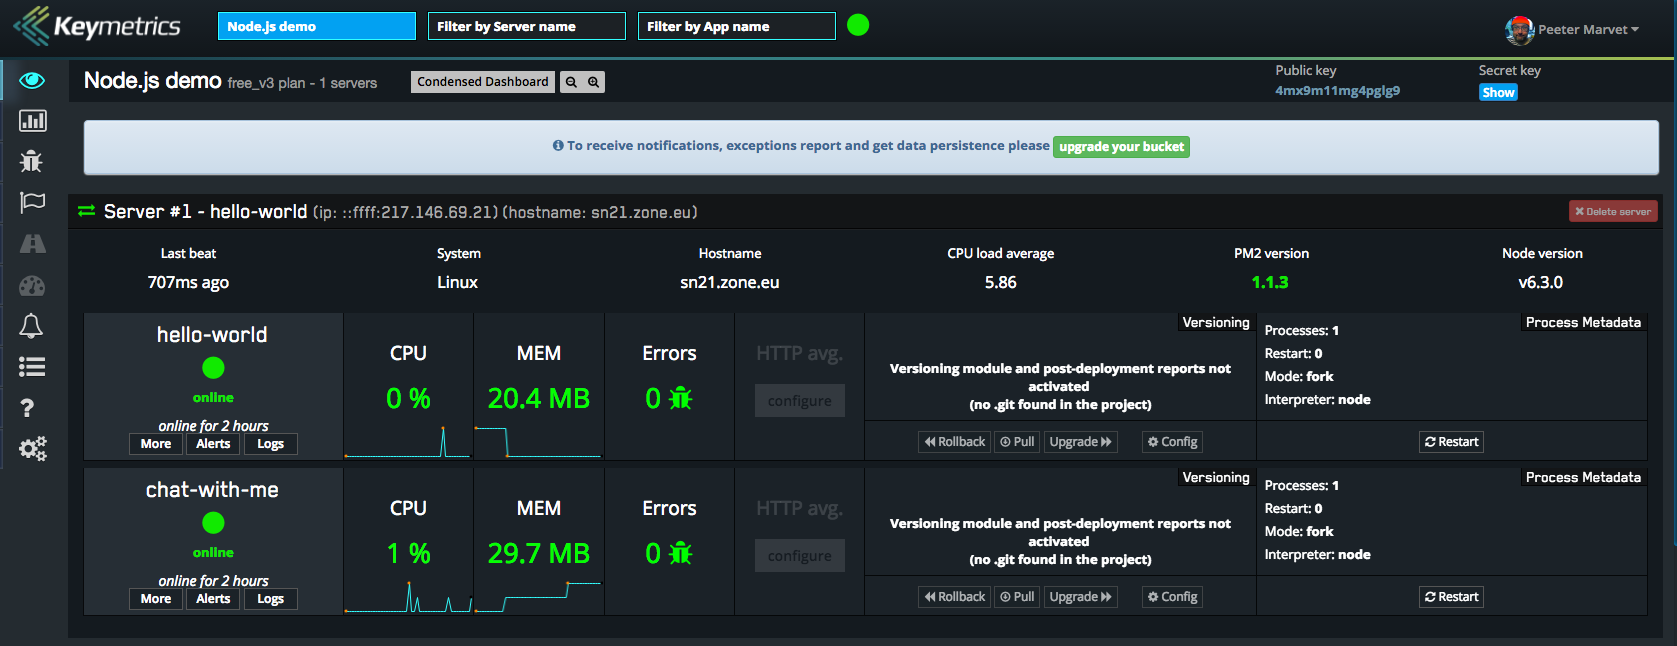Click Peeter Marvet's avatar picture
Image resolution: width=1677 pixels, height=646 pixels.
pyautogui.click(x=1519, y=30)
